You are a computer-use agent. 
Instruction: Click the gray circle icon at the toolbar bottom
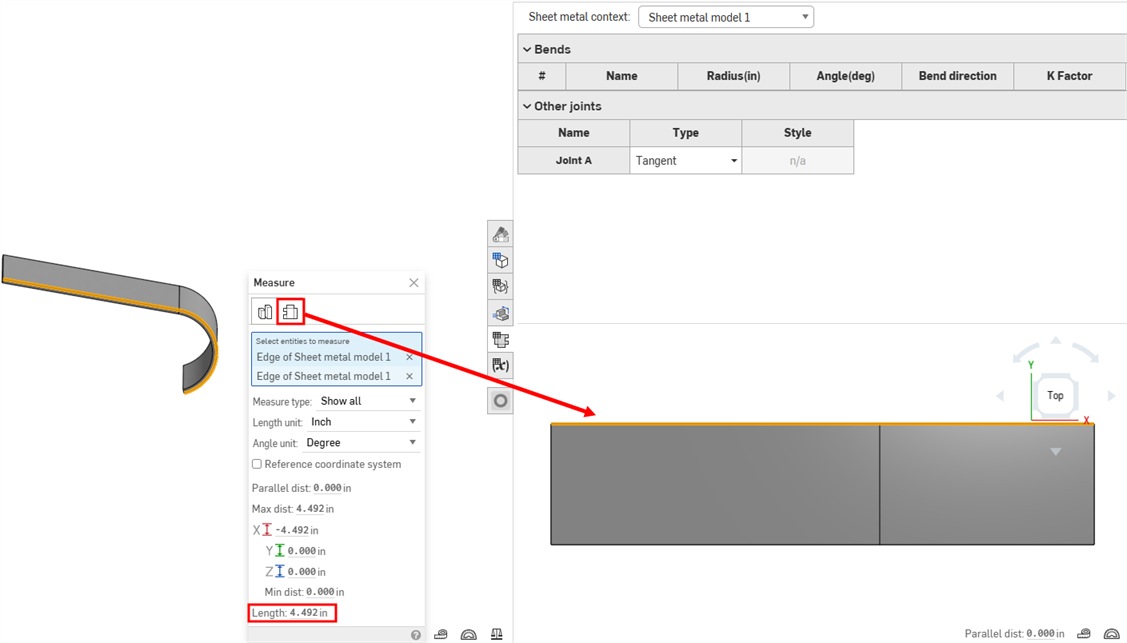500,399
